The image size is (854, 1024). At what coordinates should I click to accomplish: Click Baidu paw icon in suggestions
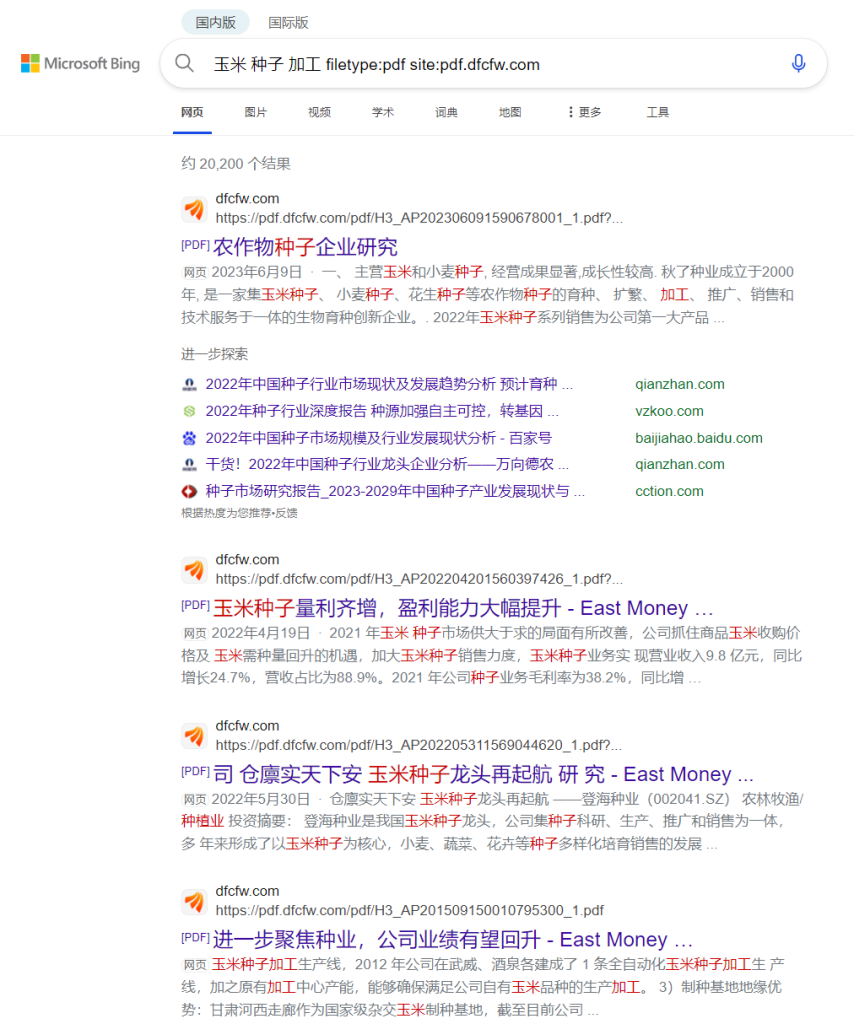pyautogui.click(x=189, y=438)
